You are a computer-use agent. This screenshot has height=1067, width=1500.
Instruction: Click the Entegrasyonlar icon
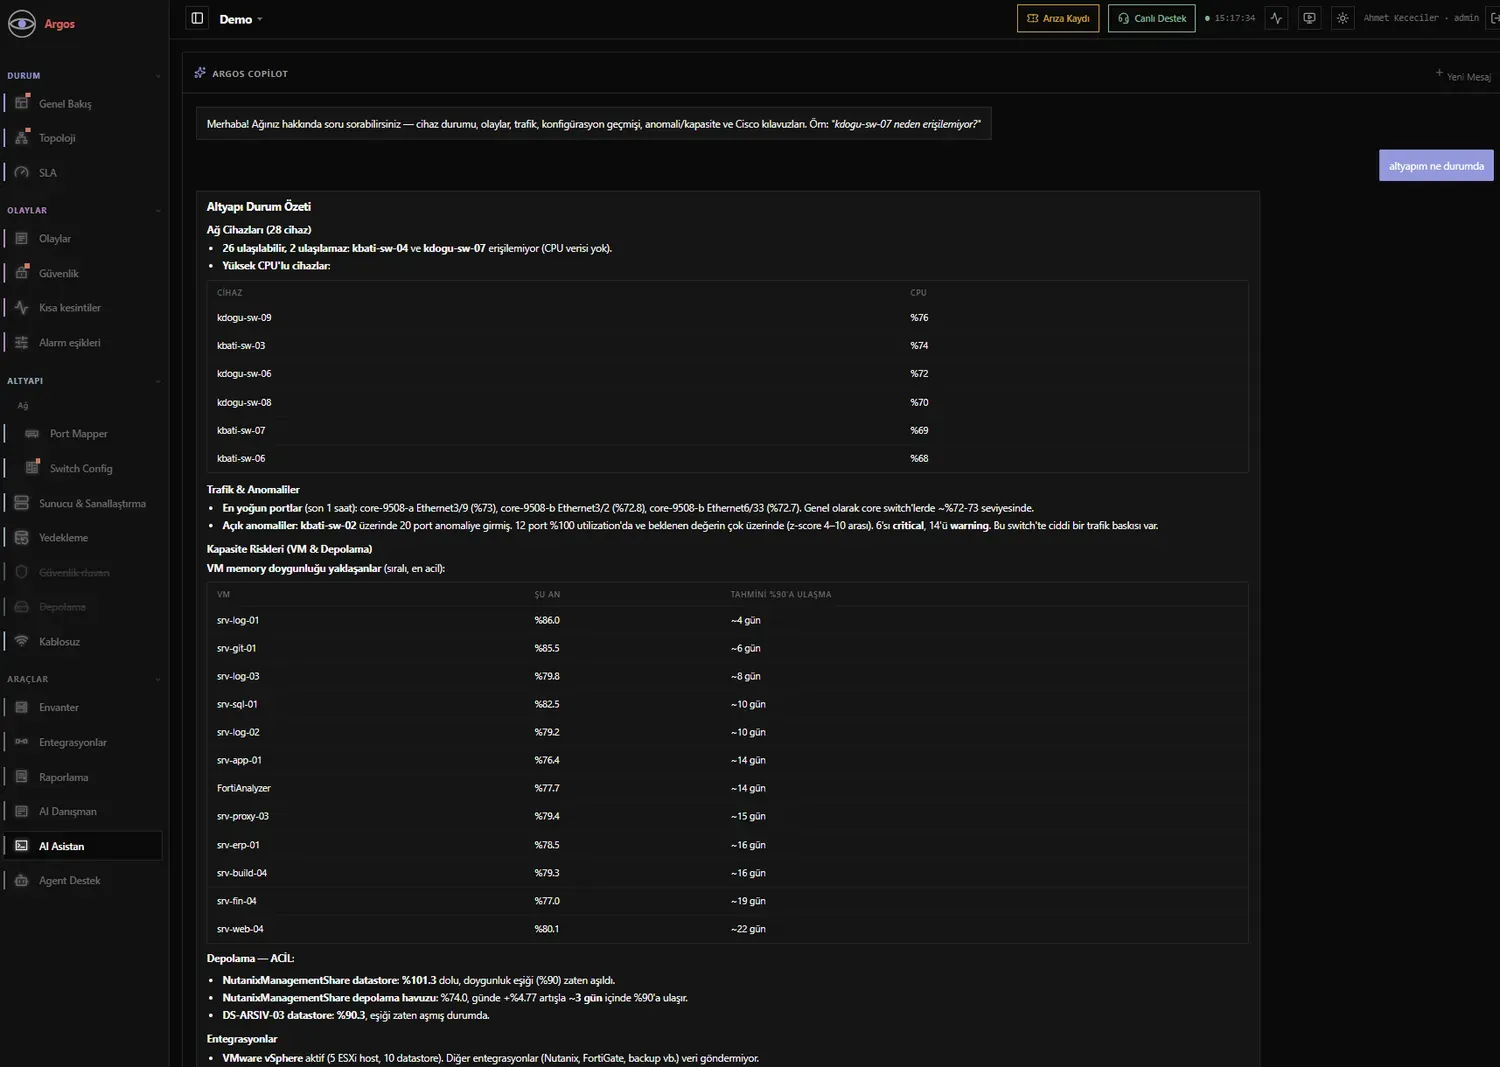tap(22, 742)
